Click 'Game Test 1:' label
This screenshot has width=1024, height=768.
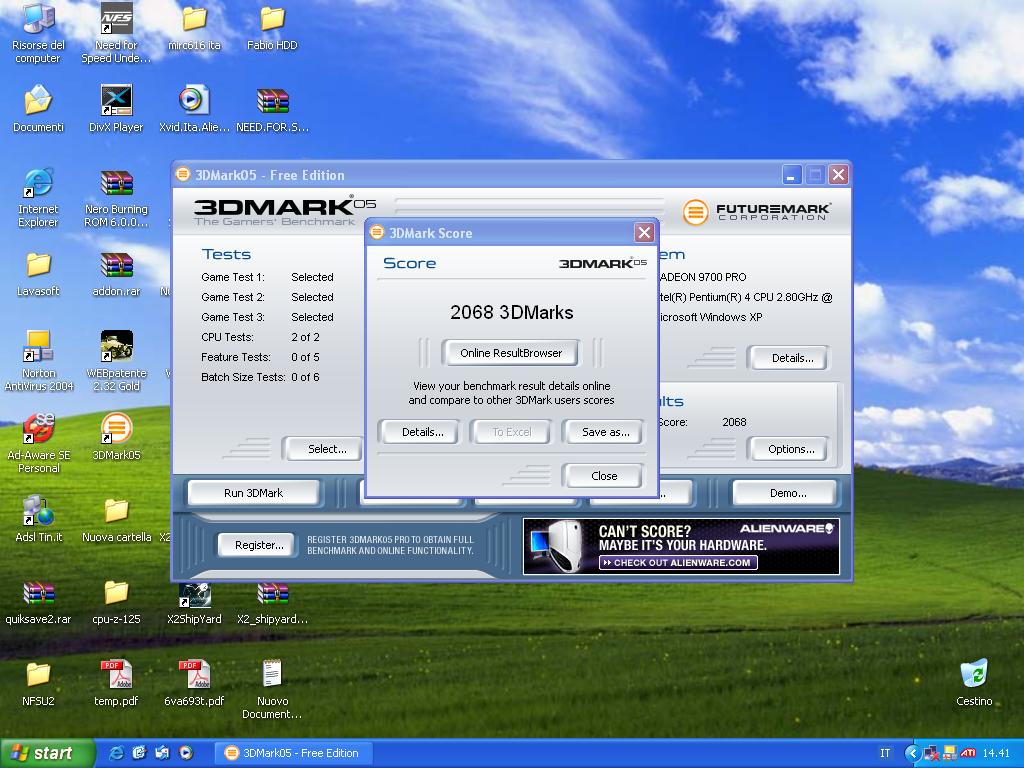pyautogui.click(x=232, y=277)
